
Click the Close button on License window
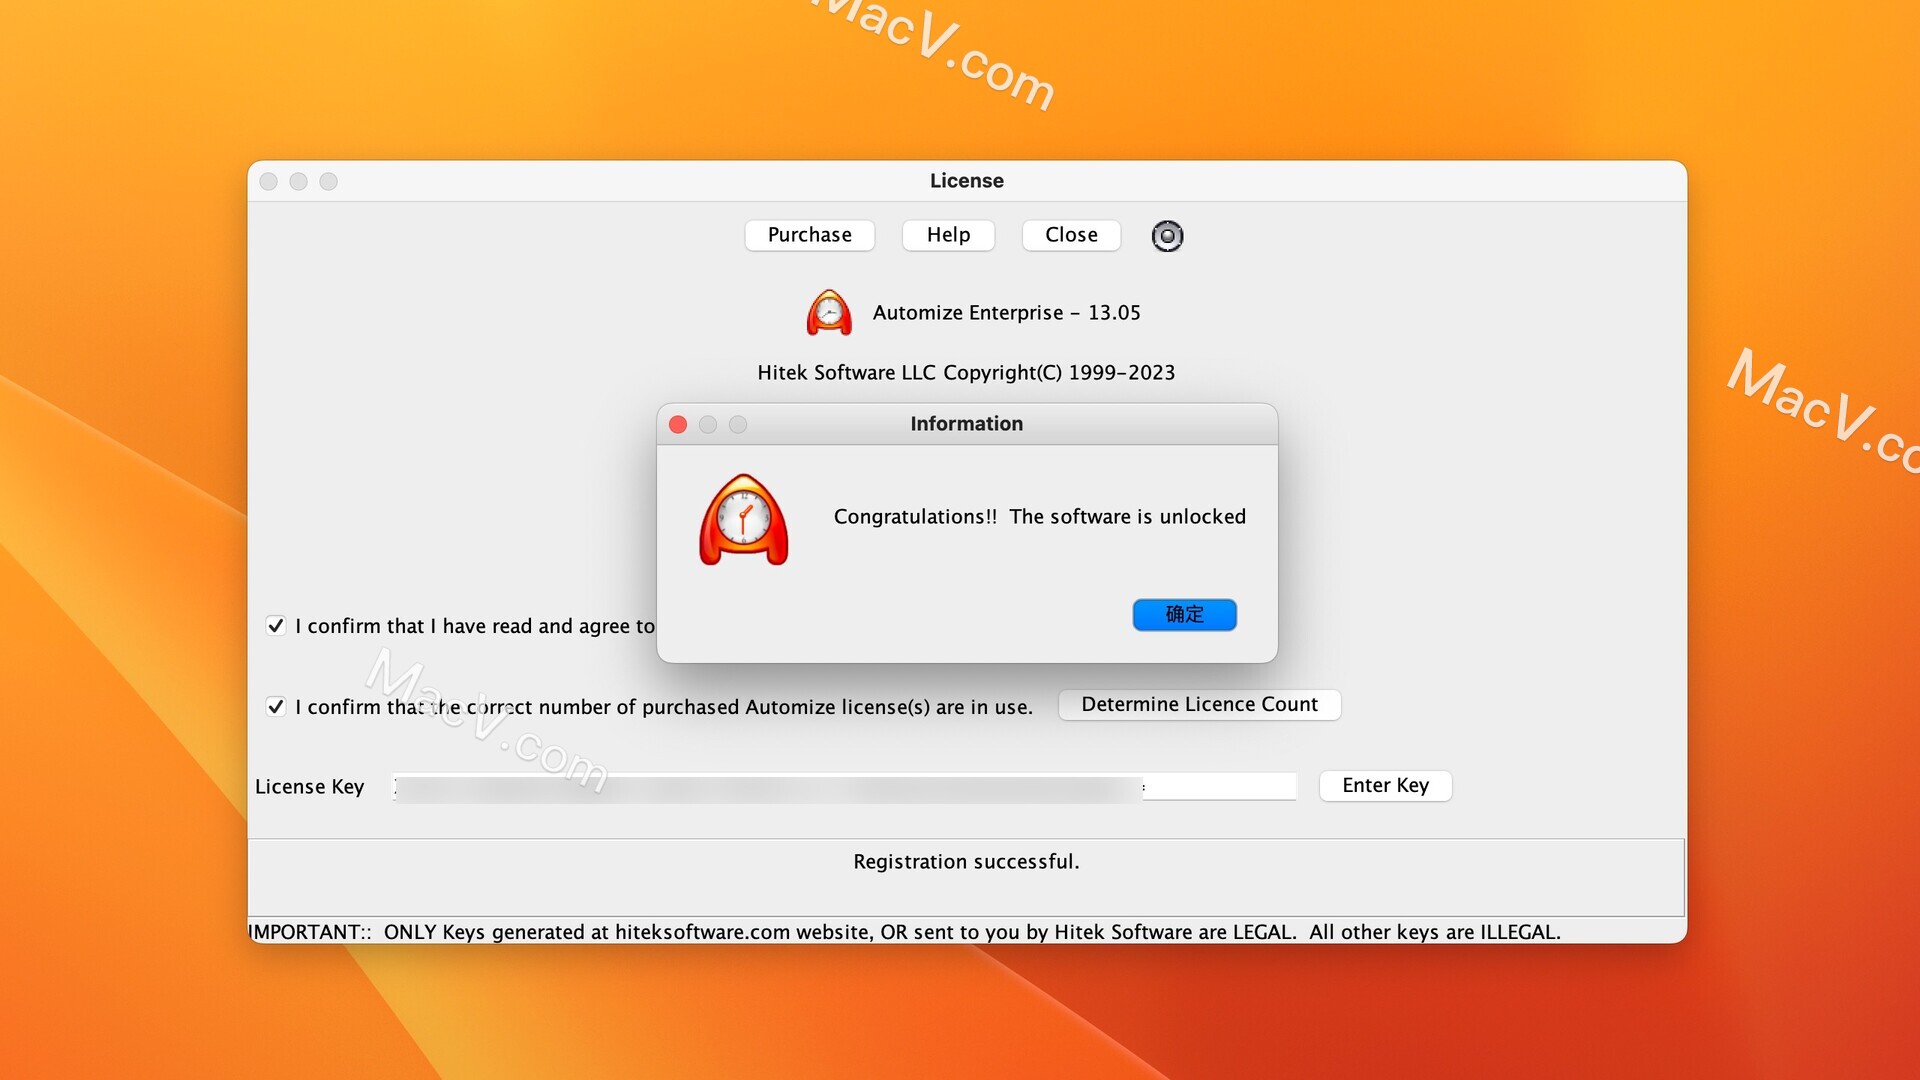point(1071,235)
